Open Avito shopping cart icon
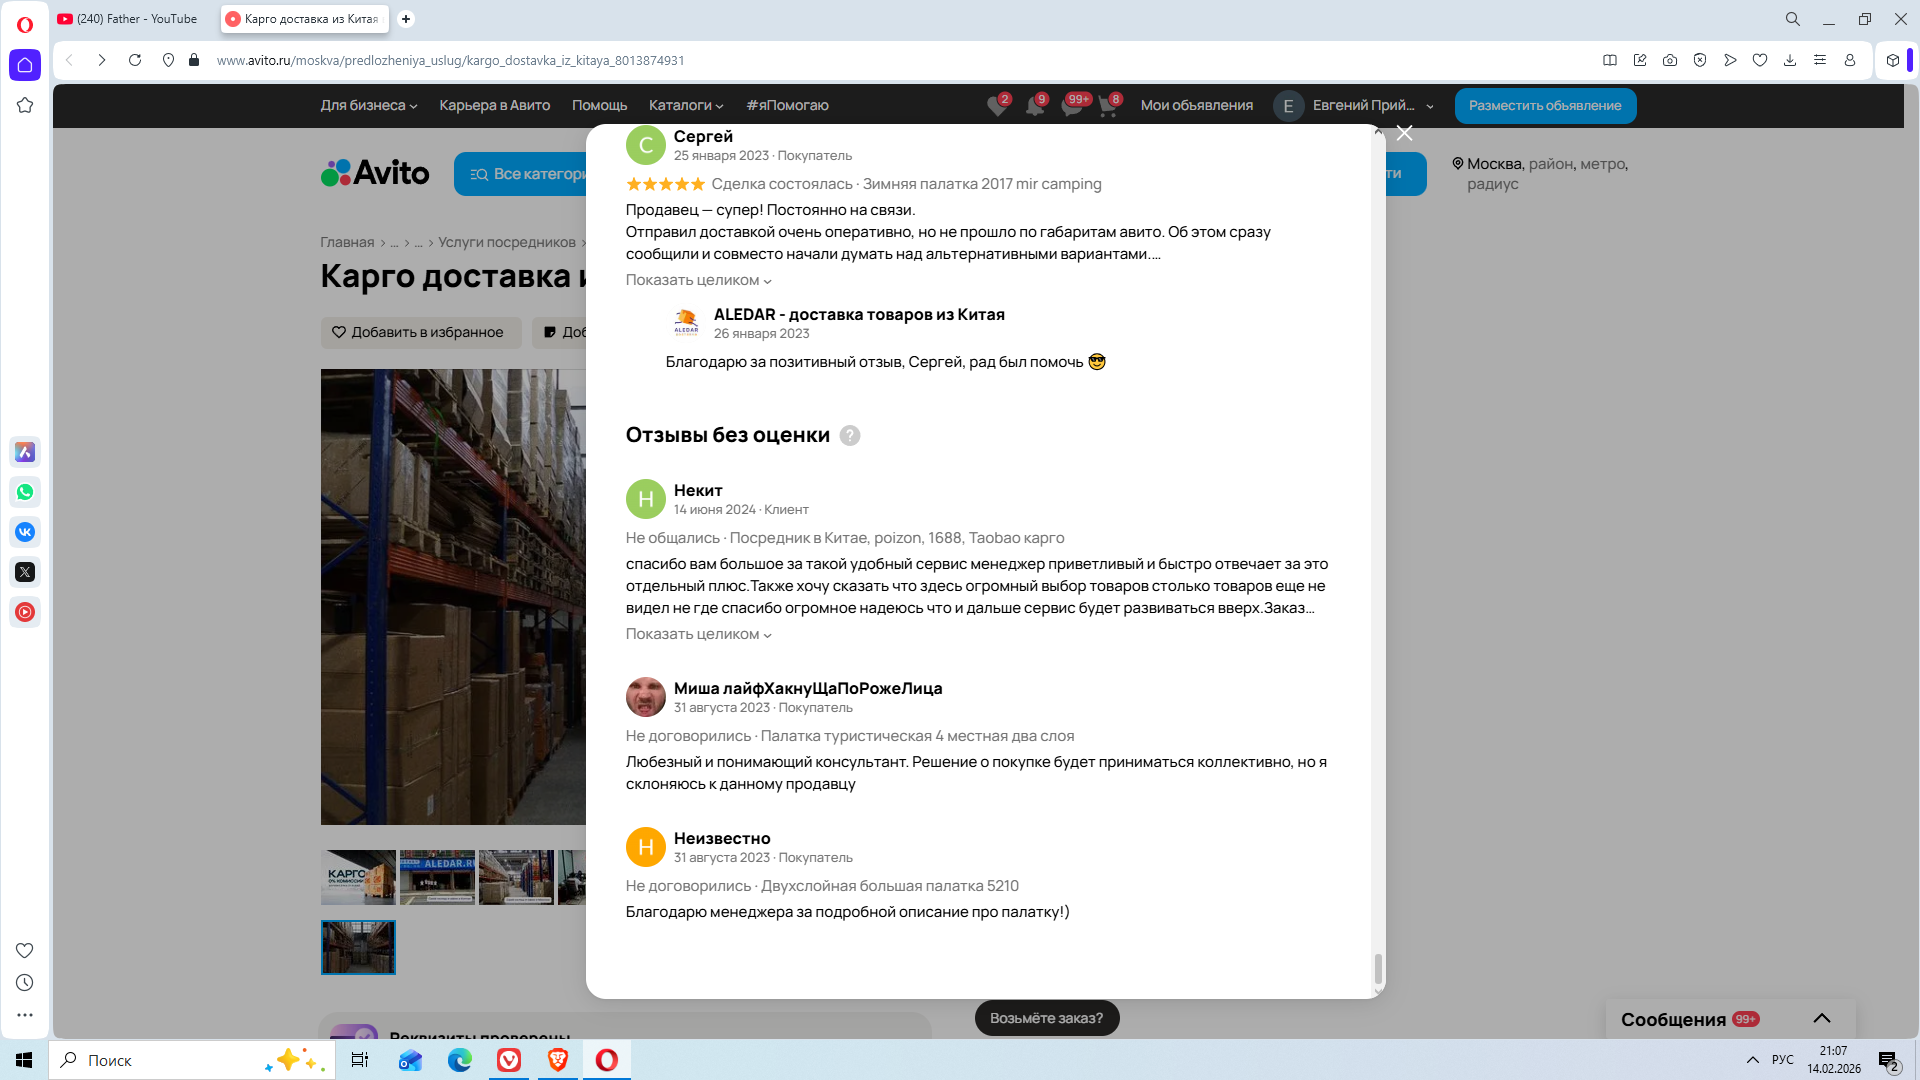Screen dimensions: 1920x1080 tap(1108, 106)
